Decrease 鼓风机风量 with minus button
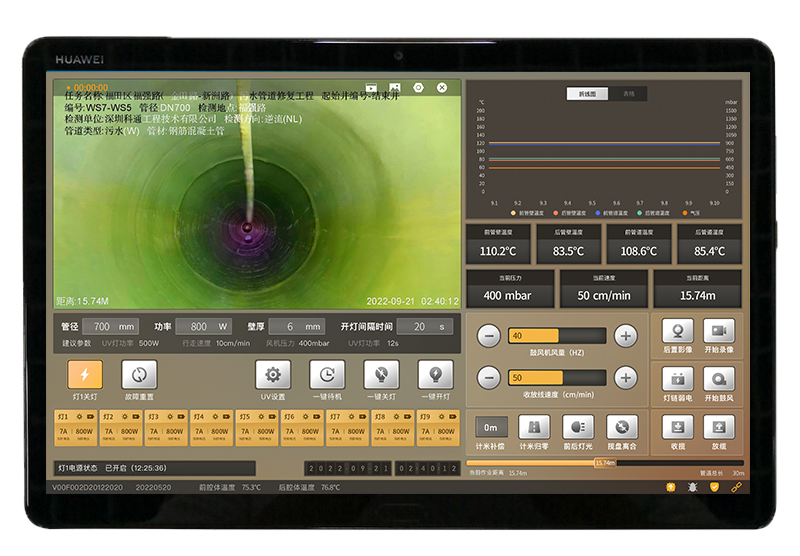This screenshot has width=800, height=556. coord(489,336)
